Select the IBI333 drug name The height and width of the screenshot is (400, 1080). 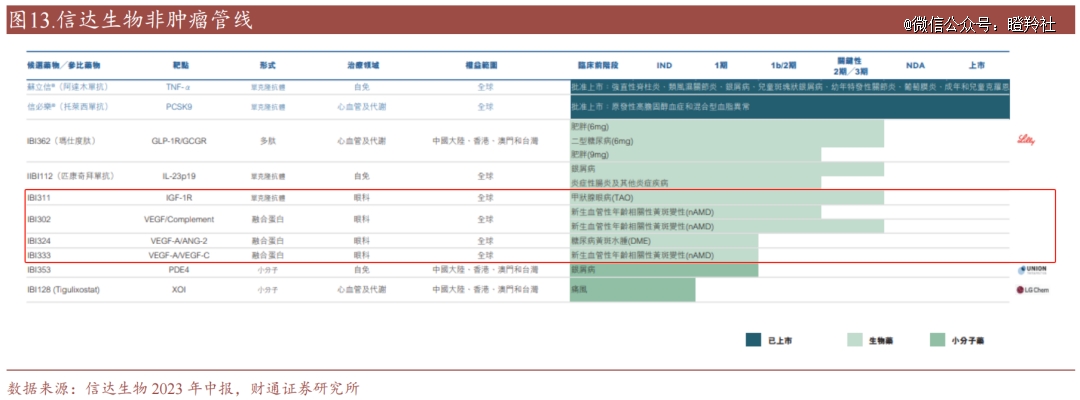(40, 255)
